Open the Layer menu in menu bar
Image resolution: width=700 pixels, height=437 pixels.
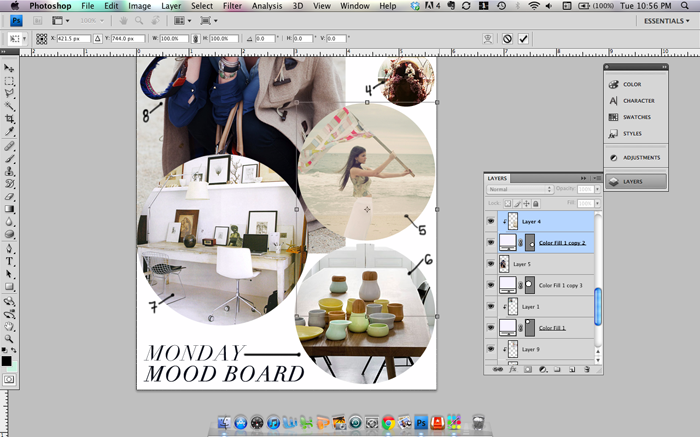(171, 6)
